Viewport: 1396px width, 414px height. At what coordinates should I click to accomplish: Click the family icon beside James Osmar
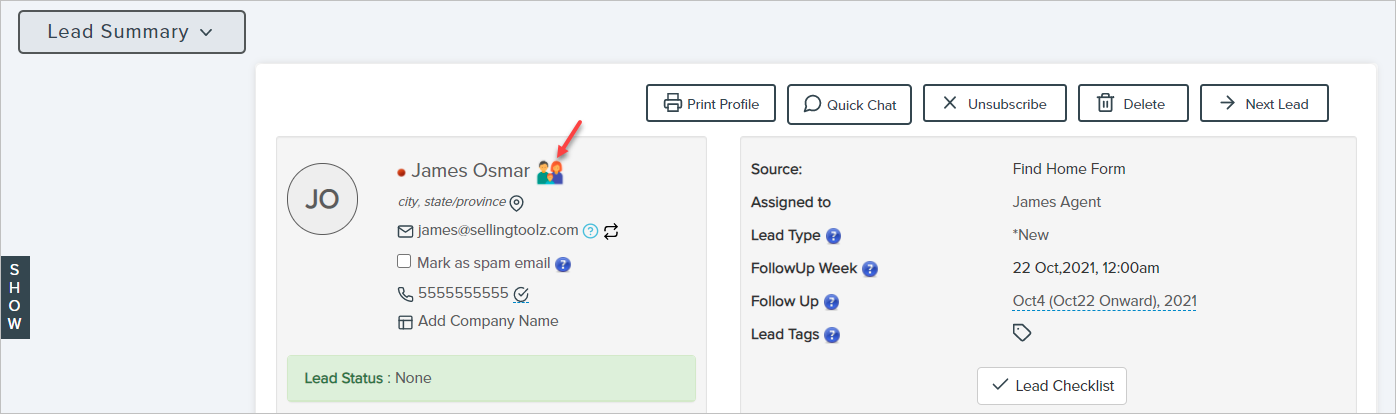point(550,172)
